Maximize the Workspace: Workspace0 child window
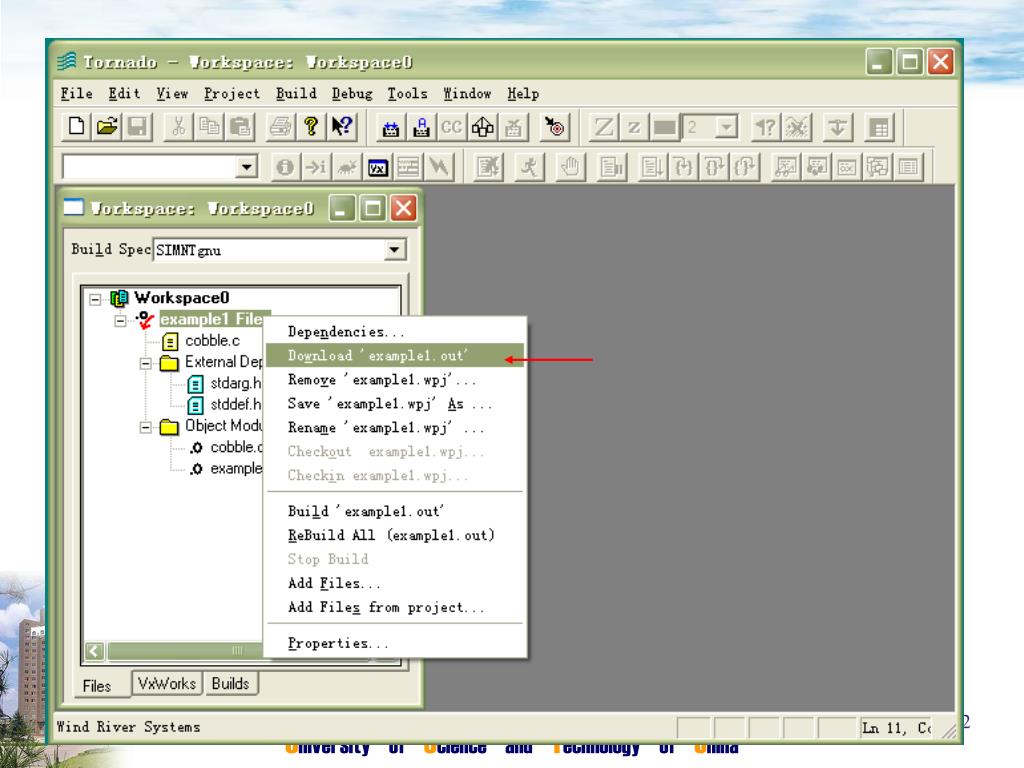The image size is (1024, 768). coord(373,208)
